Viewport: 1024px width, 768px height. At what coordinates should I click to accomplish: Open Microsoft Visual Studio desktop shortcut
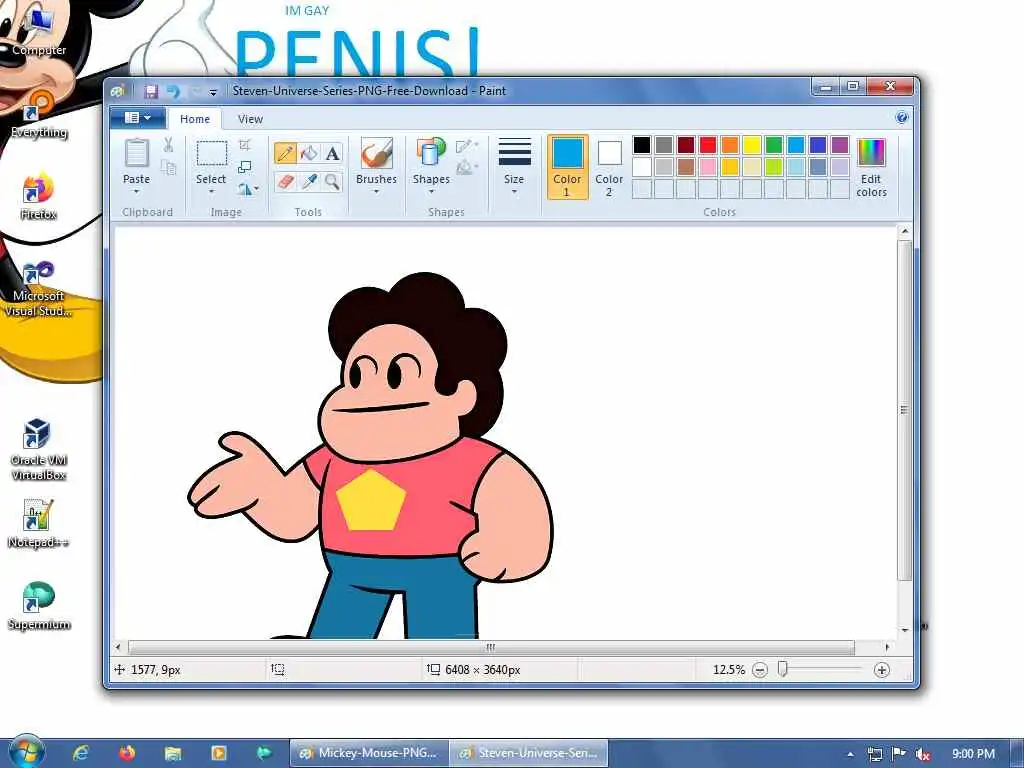pos(39,289)
